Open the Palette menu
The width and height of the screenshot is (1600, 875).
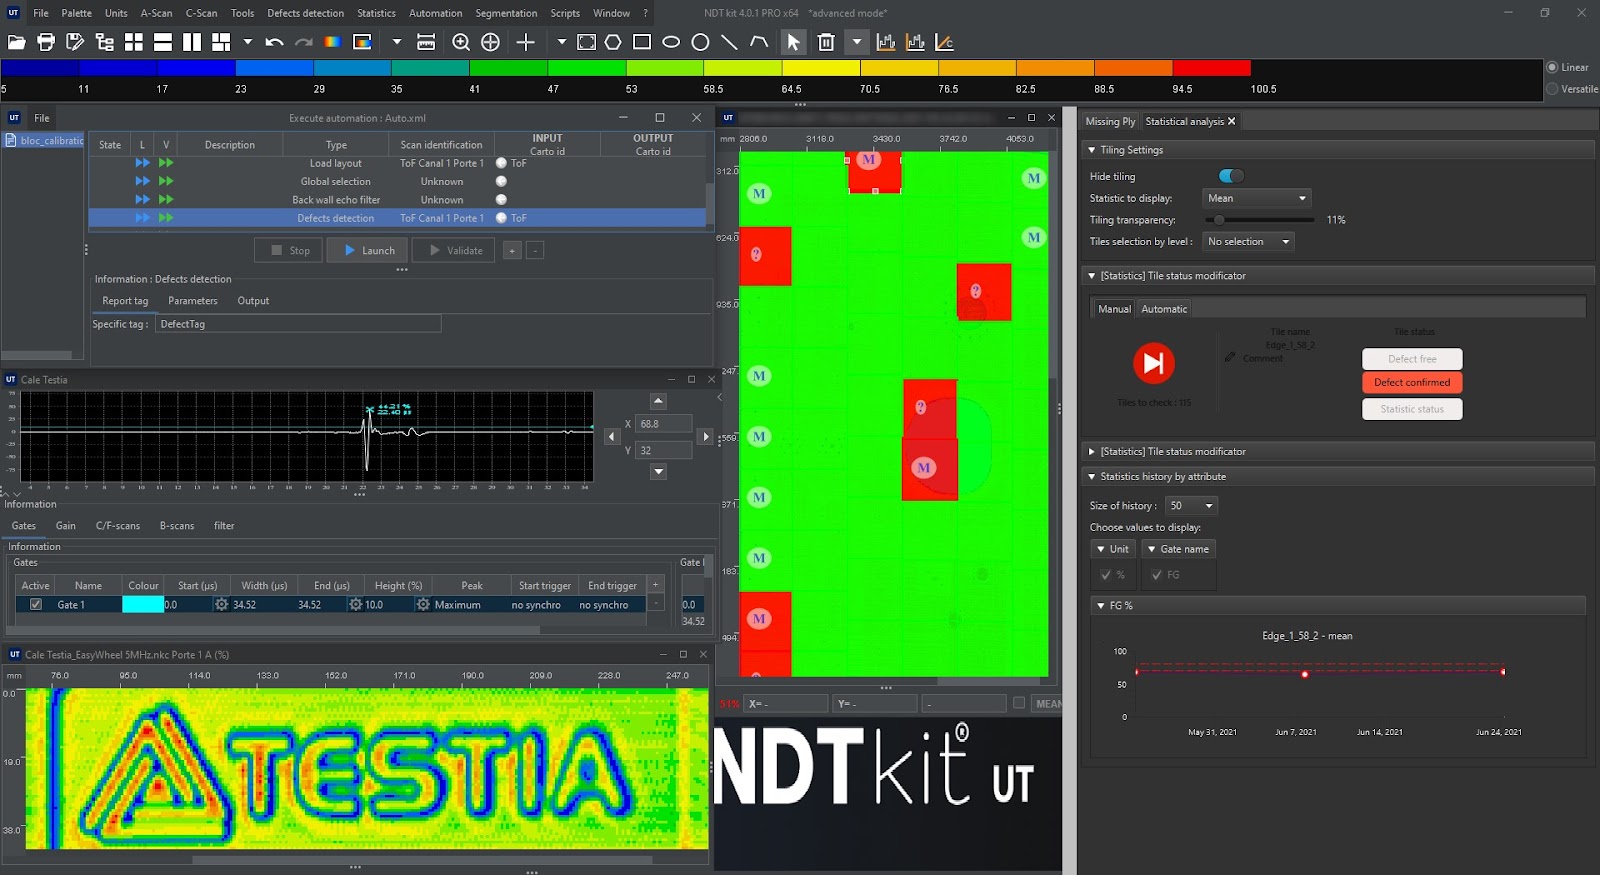coord(76,13)
